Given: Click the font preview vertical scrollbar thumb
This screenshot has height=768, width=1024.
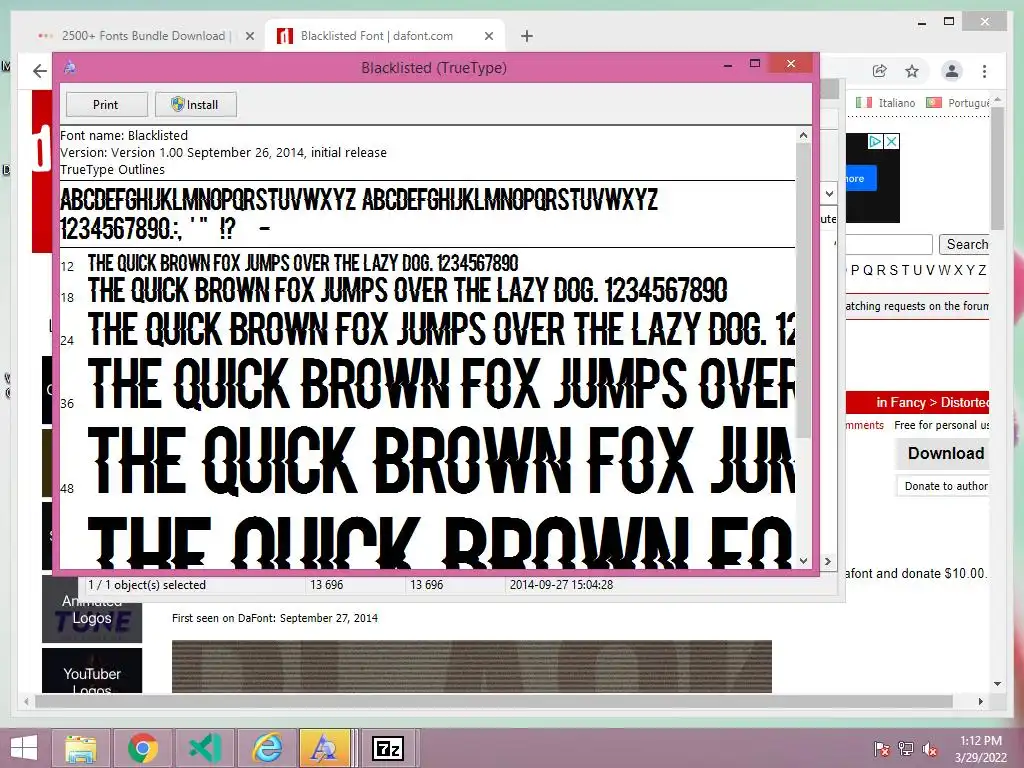Looking at the screenshot, I should click(x=803, y=291).
